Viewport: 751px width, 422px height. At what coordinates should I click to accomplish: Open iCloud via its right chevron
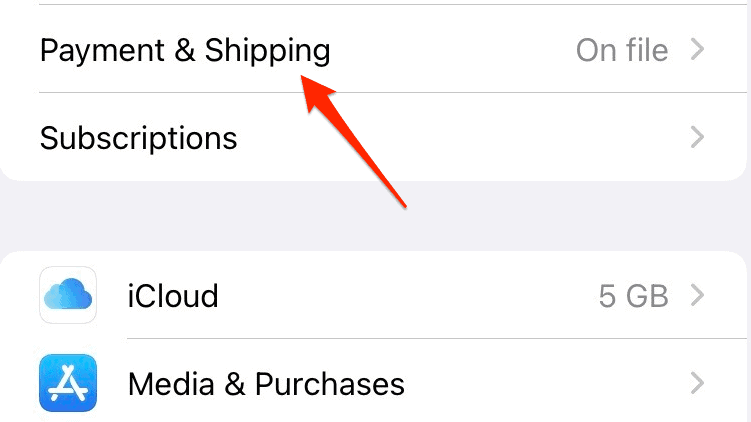pos(698,295)
